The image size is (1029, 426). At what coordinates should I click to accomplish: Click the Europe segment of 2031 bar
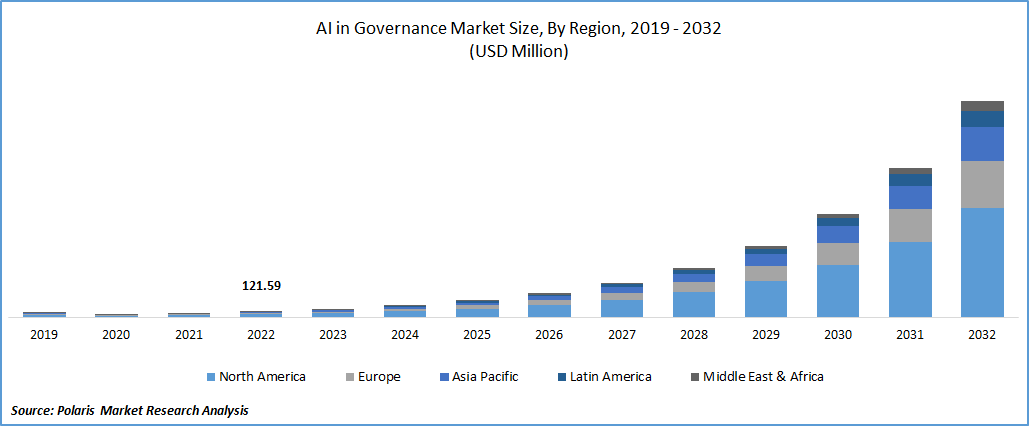click(910, 225)
